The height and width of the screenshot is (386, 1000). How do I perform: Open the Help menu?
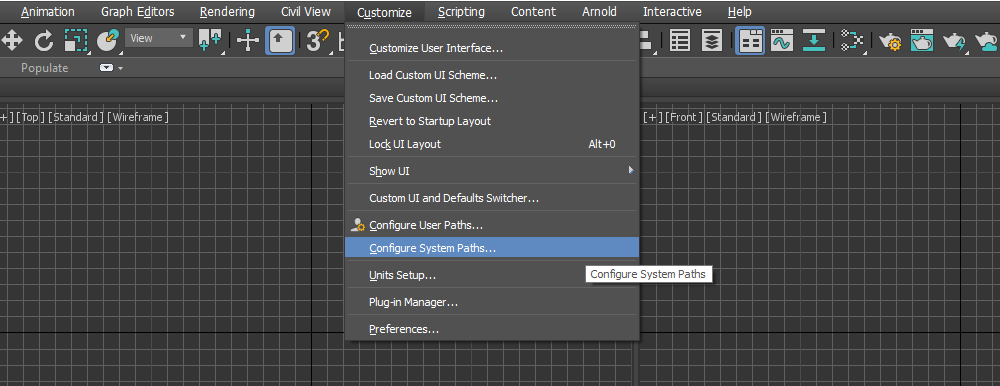(x=739, y=11)
